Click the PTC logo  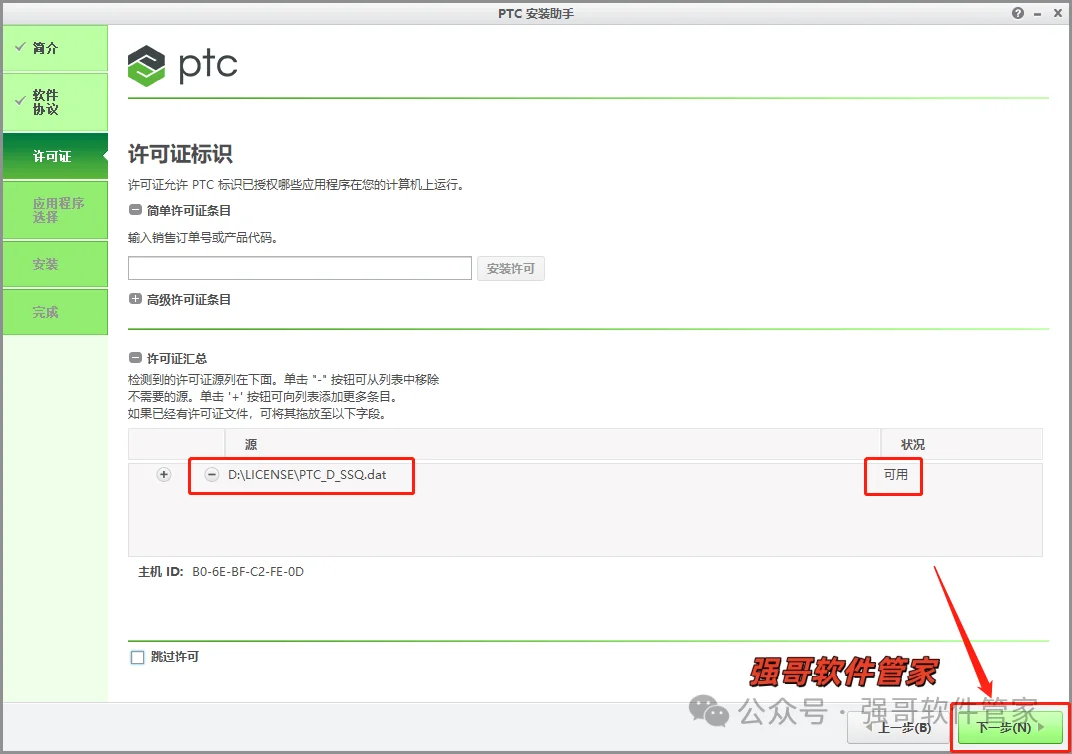point(183,66)
